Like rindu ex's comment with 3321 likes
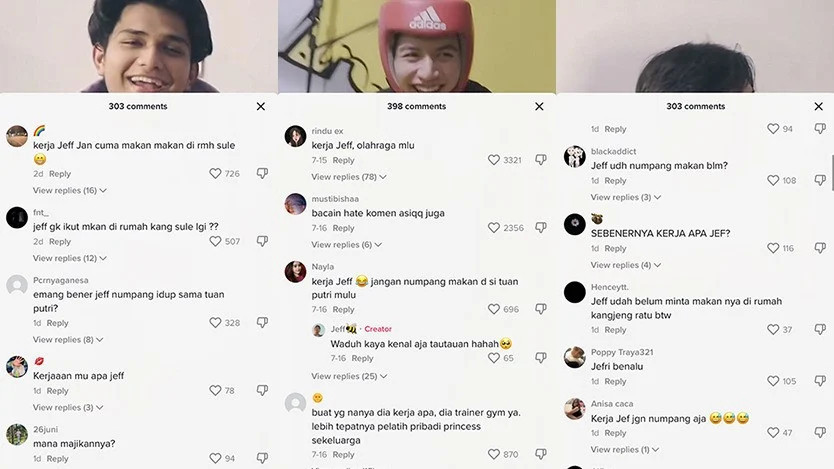This screenshot has height=469, width=834. tap(494, 160)
